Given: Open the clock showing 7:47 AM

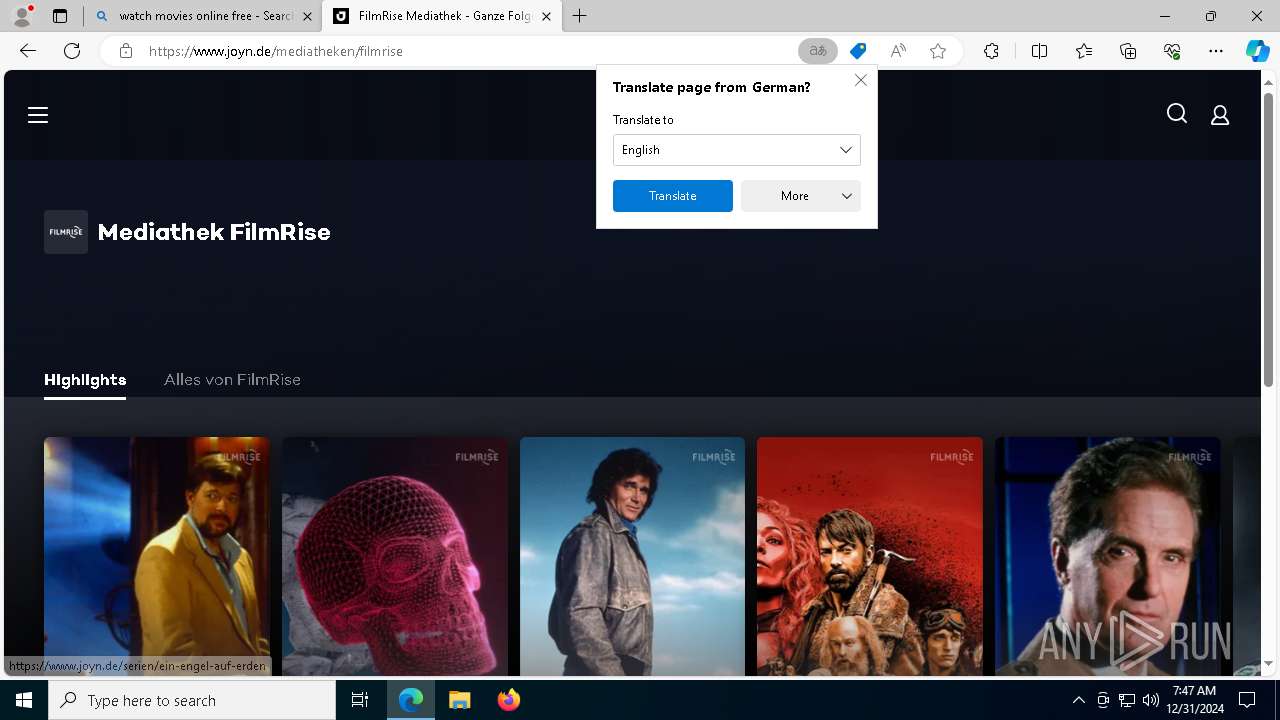Looking at the screenshot, I should tap(1194, 700).
